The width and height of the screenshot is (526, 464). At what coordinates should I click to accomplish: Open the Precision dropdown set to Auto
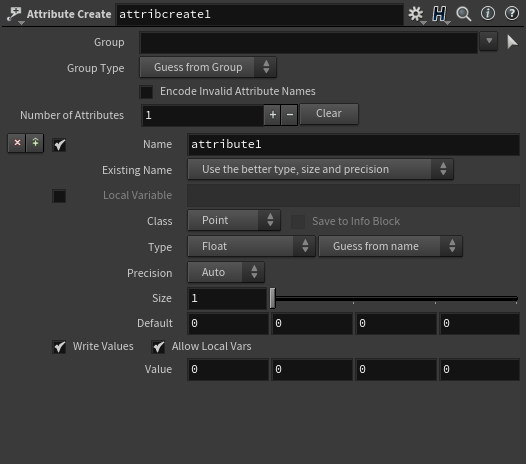[x=226, y=272]
